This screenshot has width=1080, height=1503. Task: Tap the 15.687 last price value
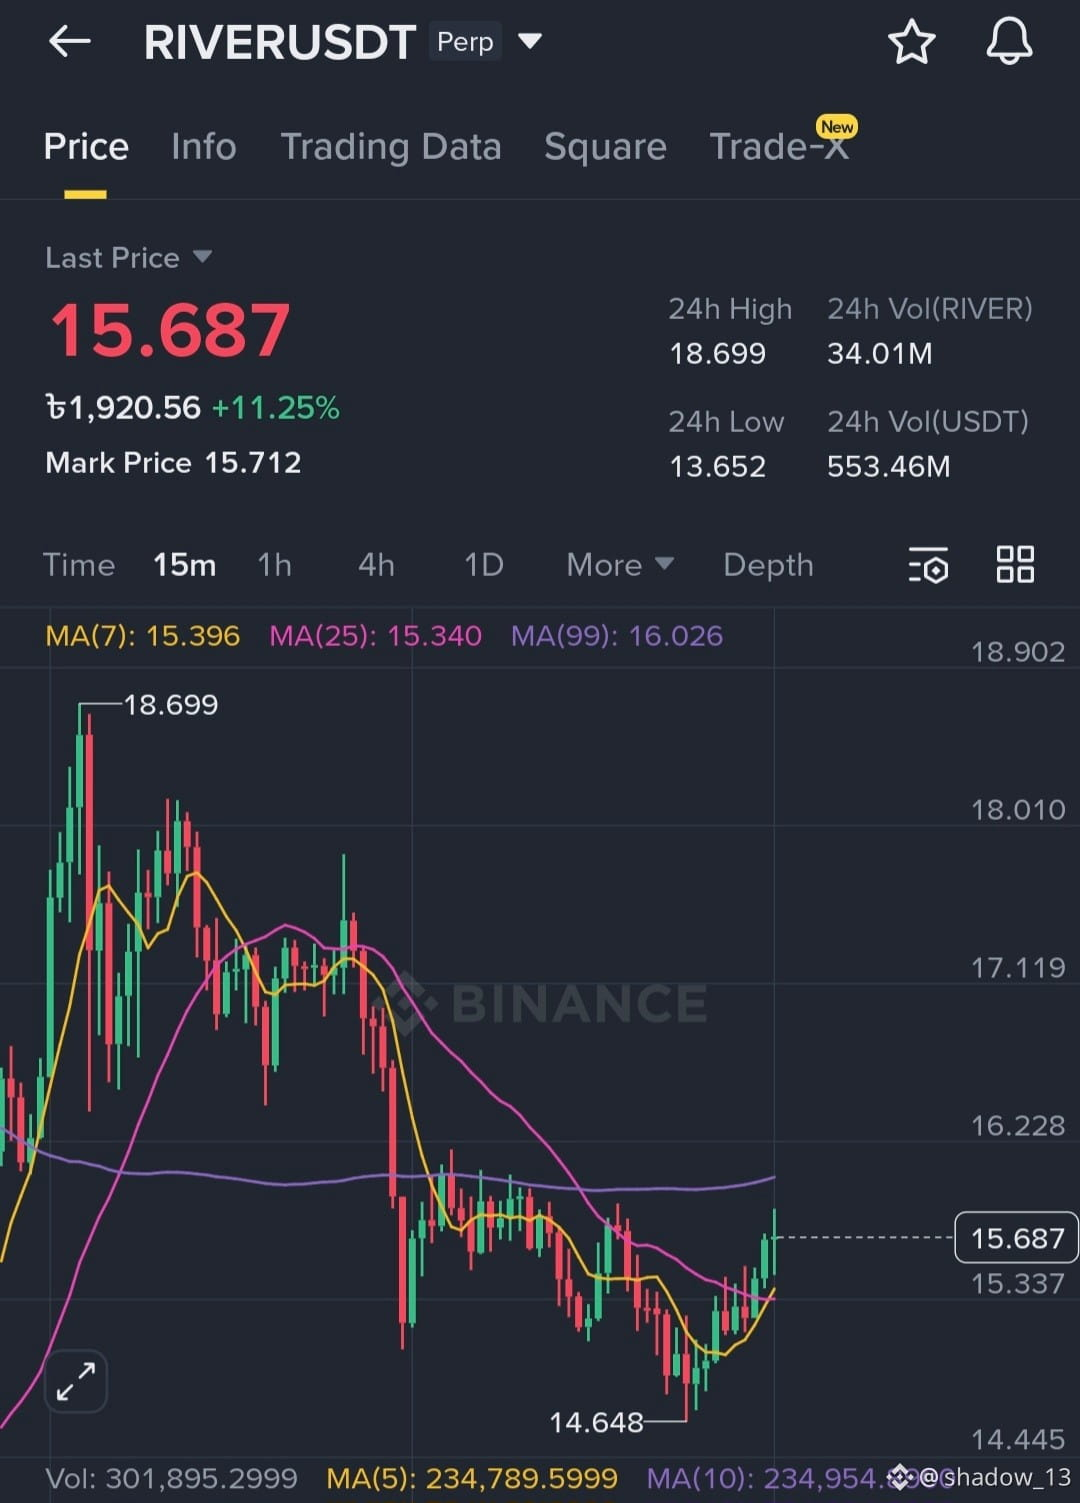[170, 331]
